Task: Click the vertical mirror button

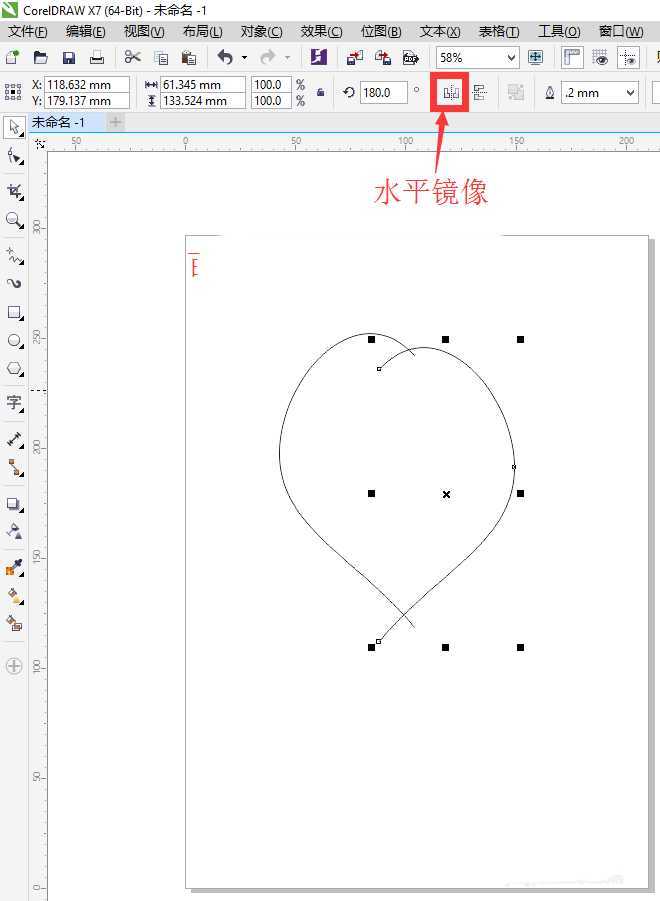Action: click(479, 93)
